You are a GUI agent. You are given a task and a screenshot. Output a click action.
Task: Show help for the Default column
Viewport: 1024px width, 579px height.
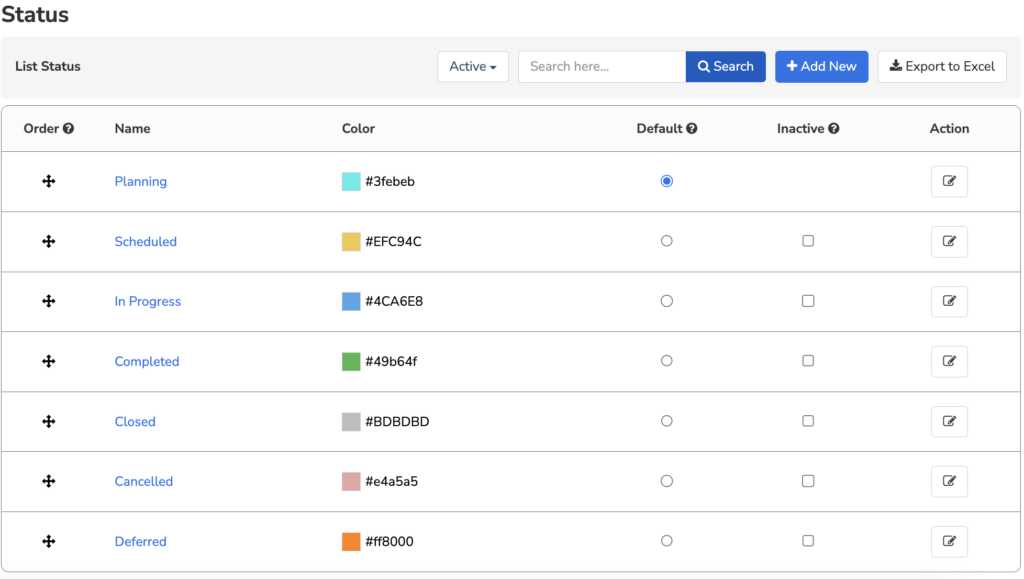tap(692, 129)
